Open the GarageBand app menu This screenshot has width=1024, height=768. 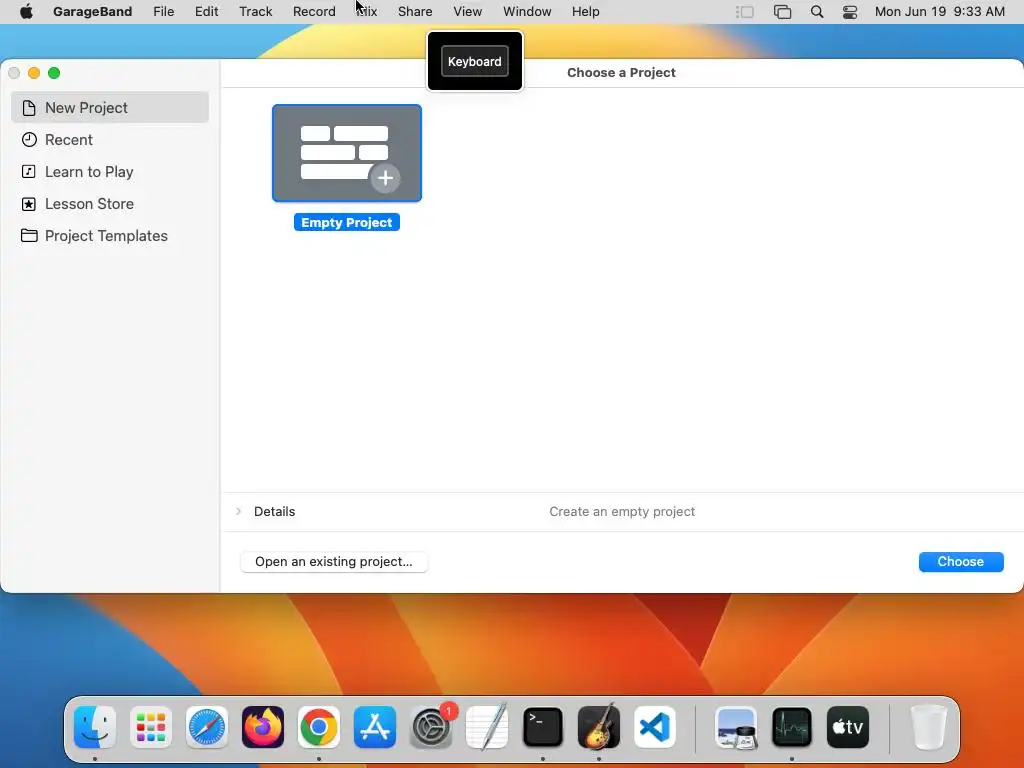point(93,12)
